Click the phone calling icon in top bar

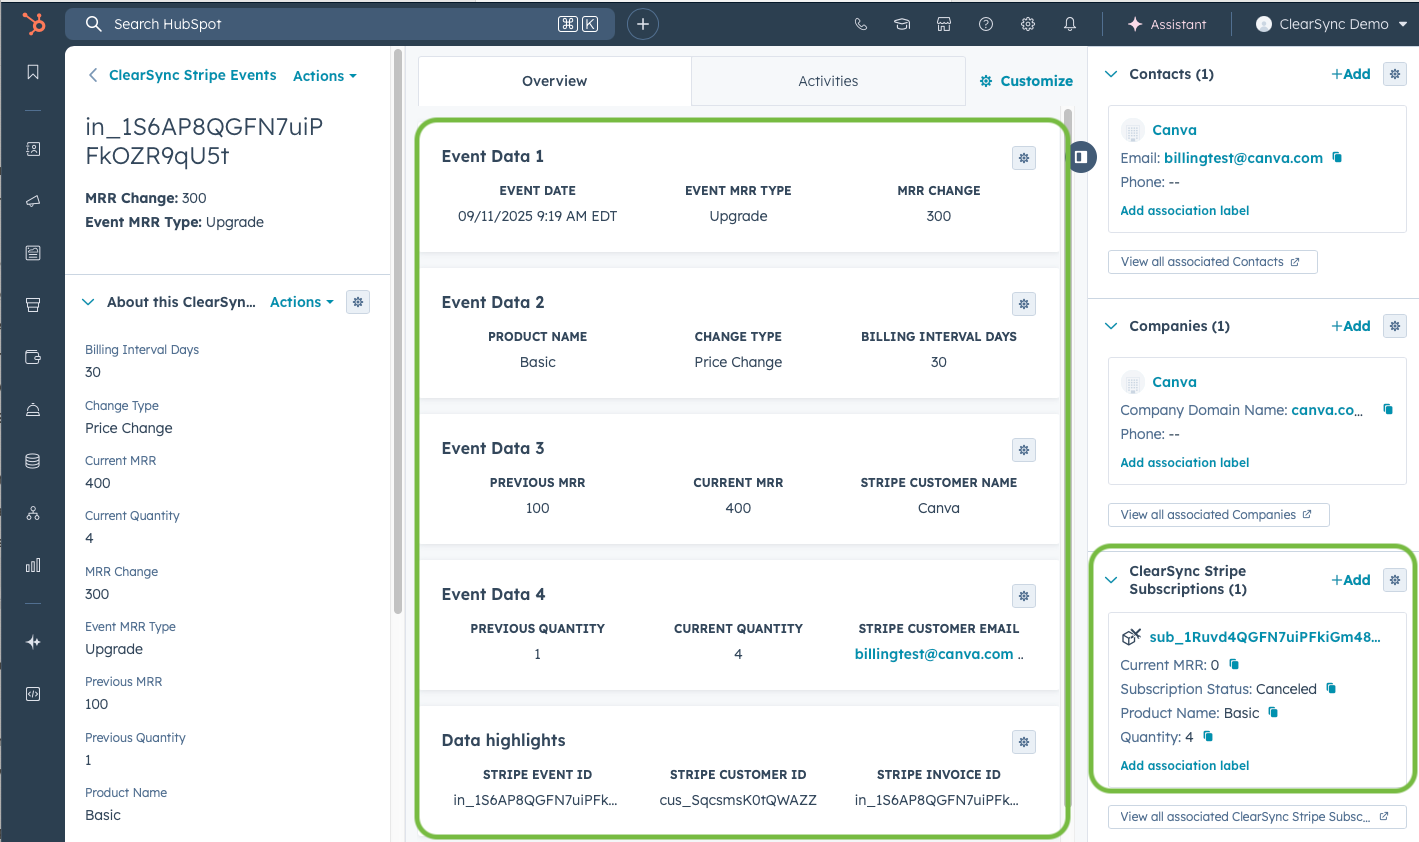(x=861, y=24)
